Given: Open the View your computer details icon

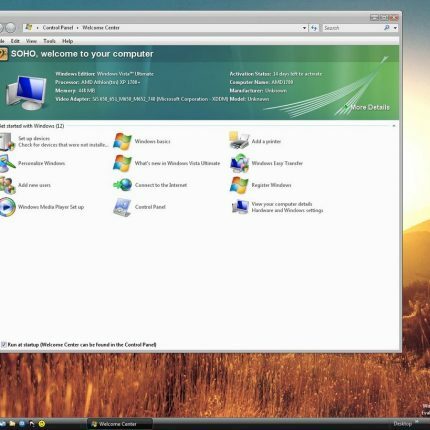Looking at the screenshot, I should click(x=240, y=207).
